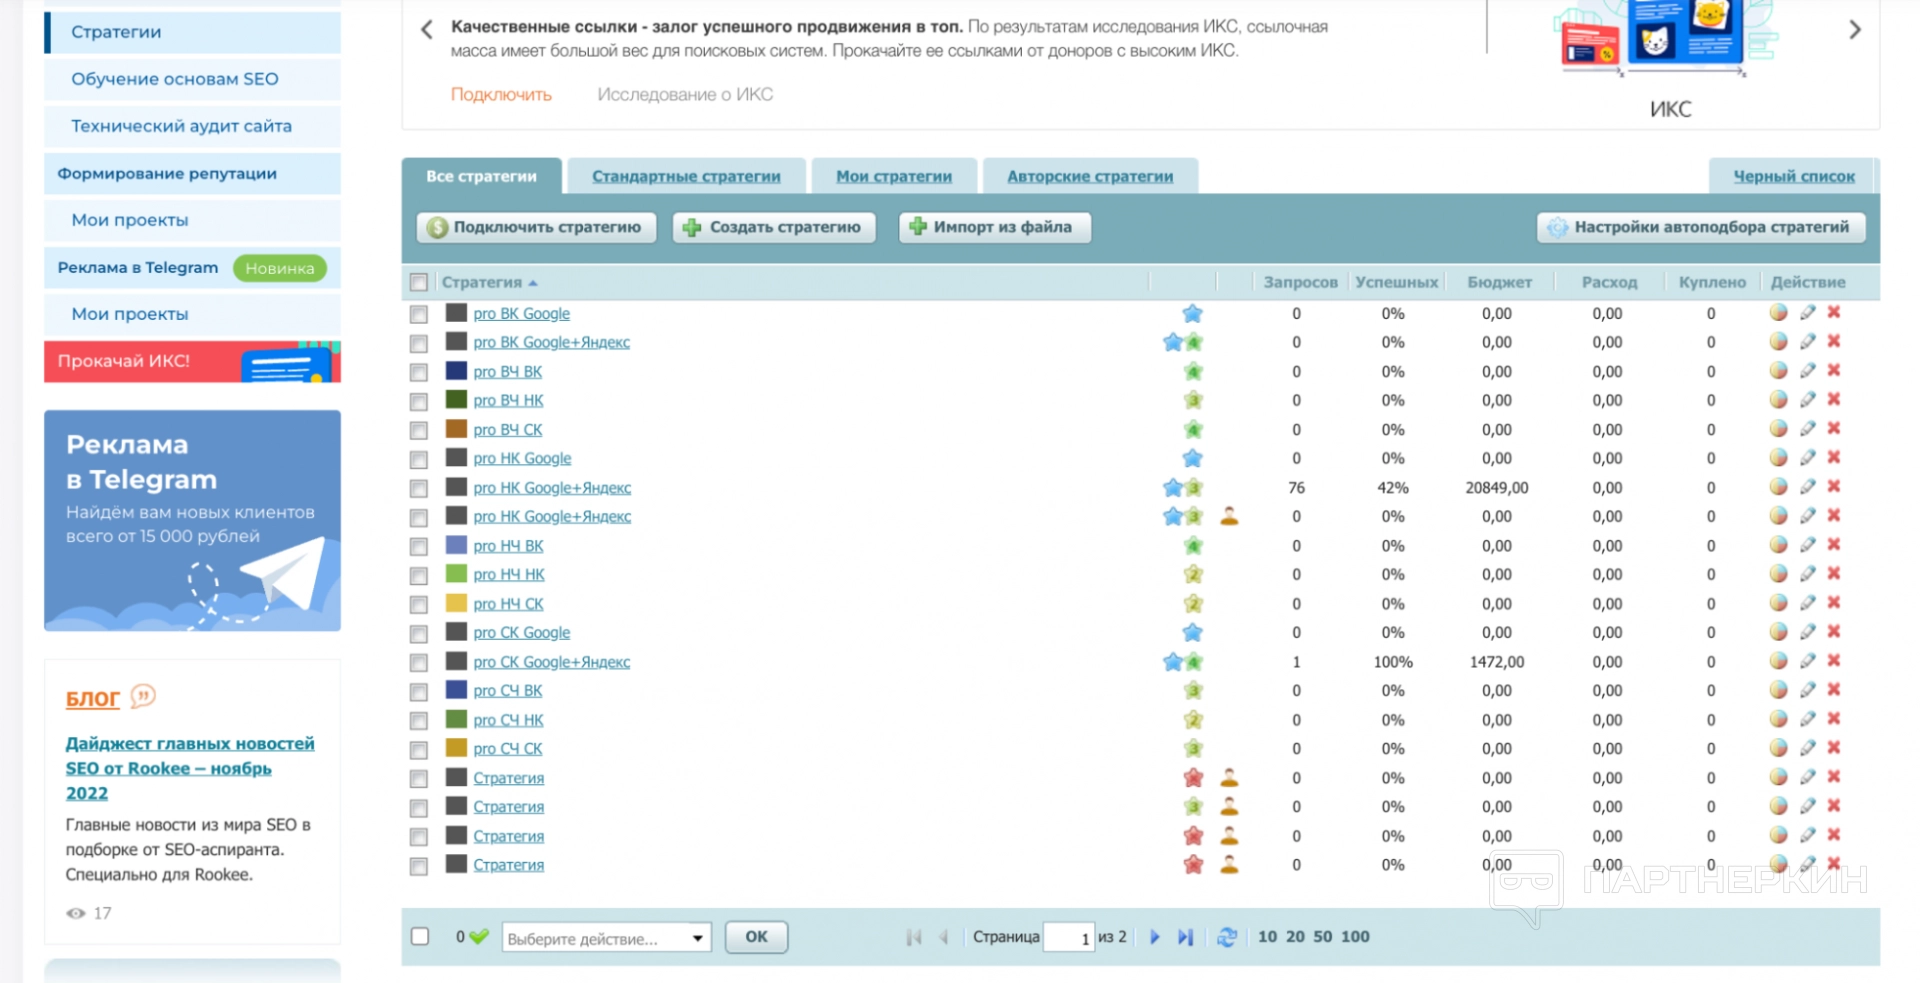Click the pencil icon in the pro ВЧ НК row
This screenshot has height=983, width=1920.
[1807, 399]
